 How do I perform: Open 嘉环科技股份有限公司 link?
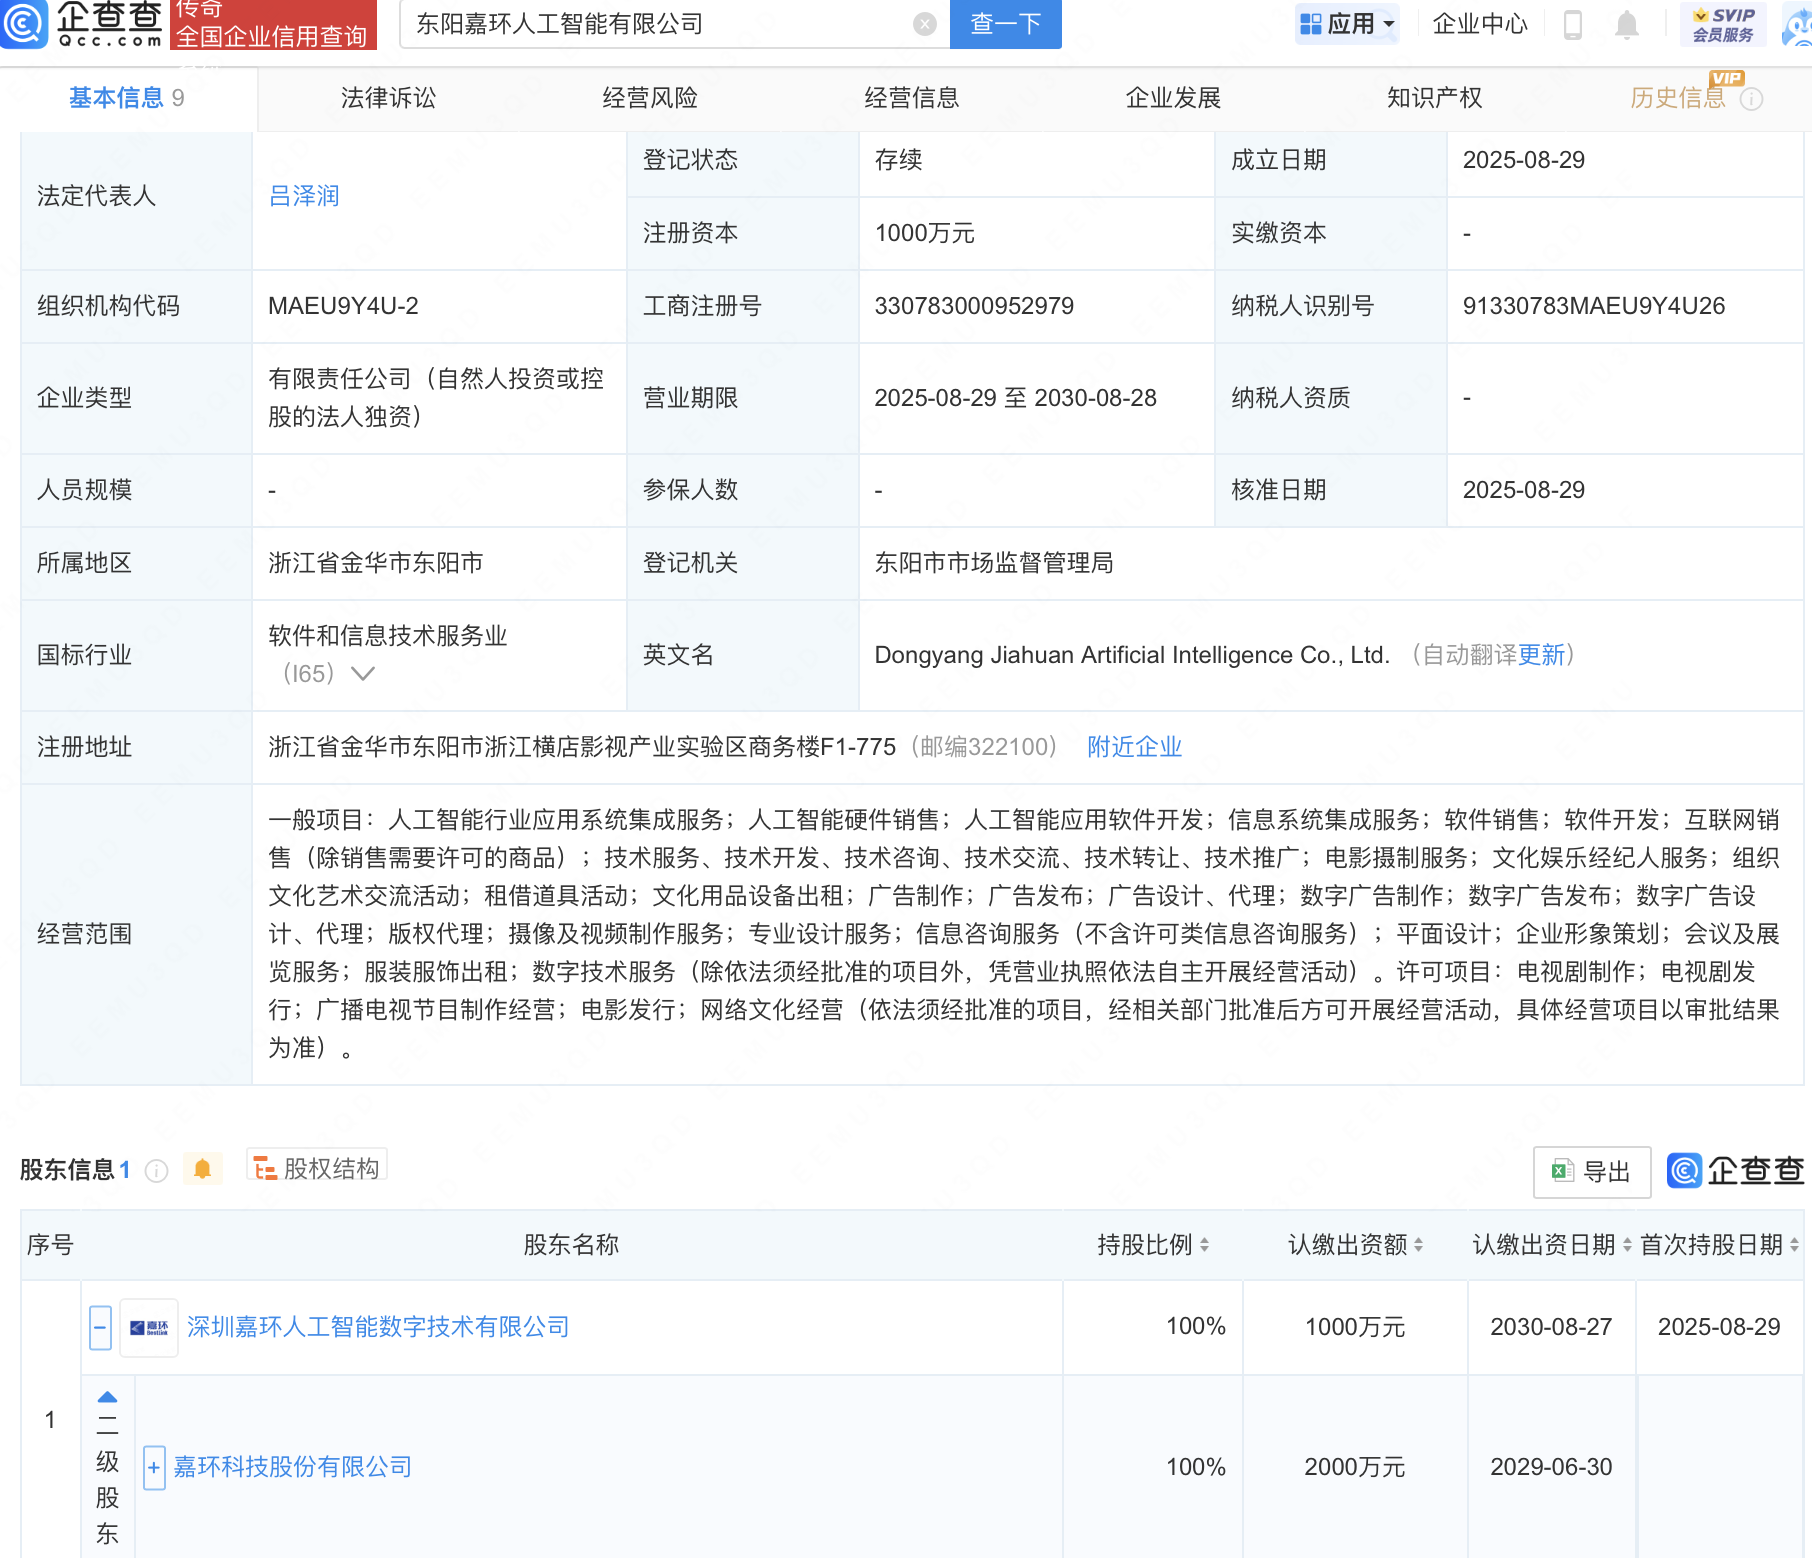pos(293,1467)
